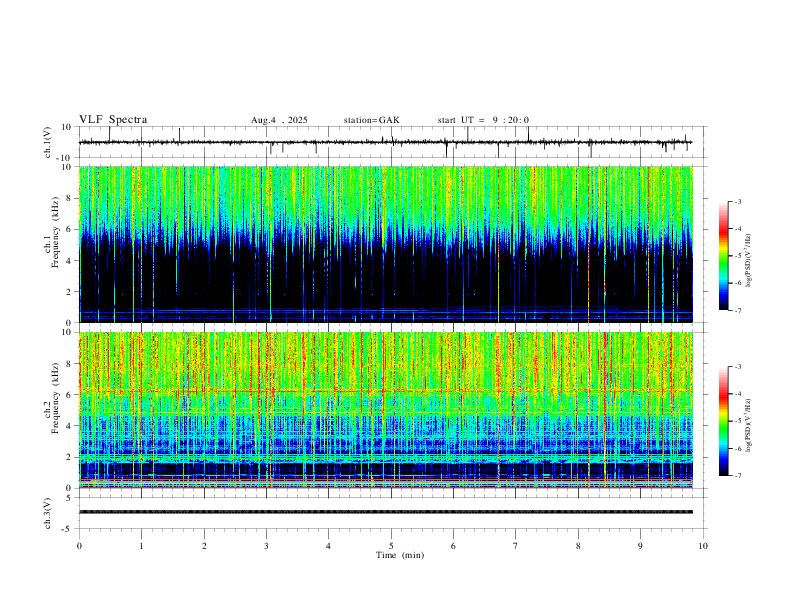Click the "VLF Spectra" title

coord(113,120)
